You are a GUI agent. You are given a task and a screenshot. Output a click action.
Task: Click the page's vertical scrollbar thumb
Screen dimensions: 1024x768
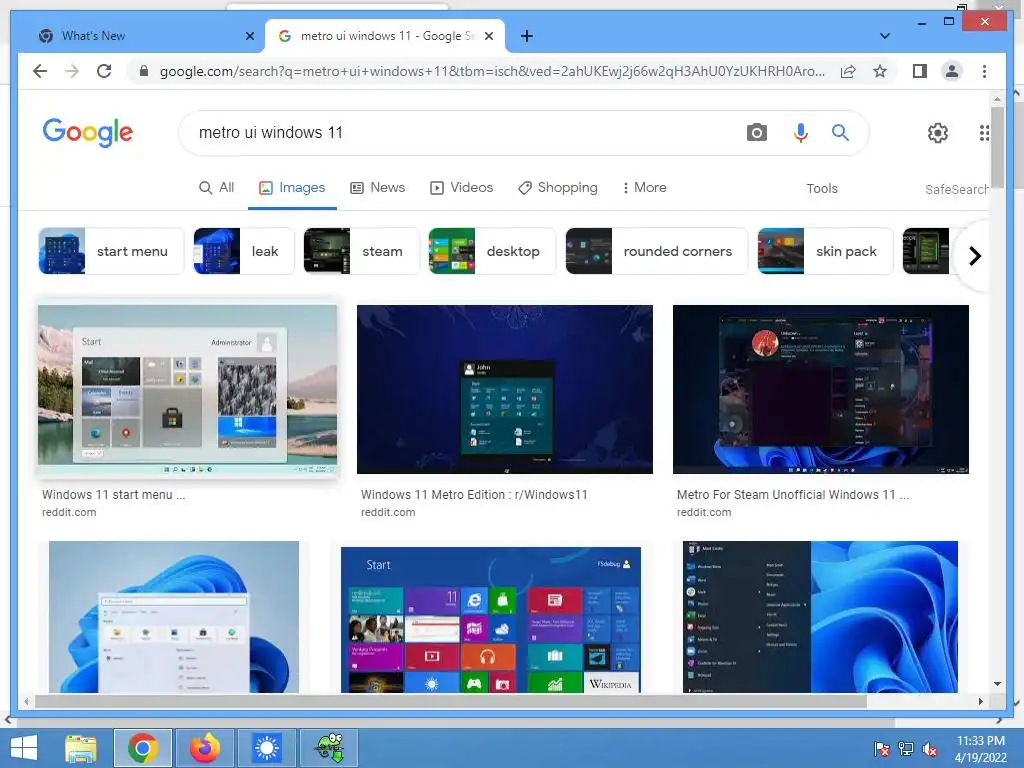pos(997,147)
